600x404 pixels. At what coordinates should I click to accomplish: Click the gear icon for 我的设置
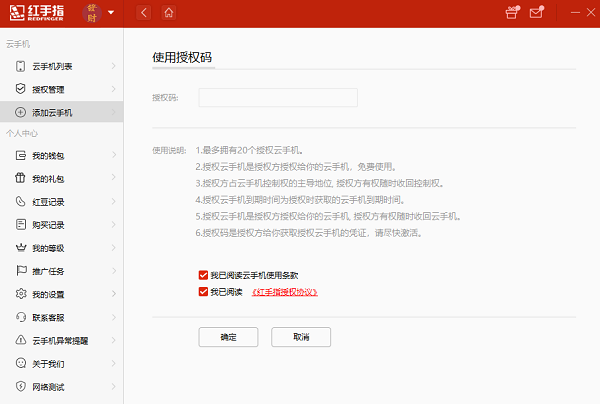click(x=21, y=293)
